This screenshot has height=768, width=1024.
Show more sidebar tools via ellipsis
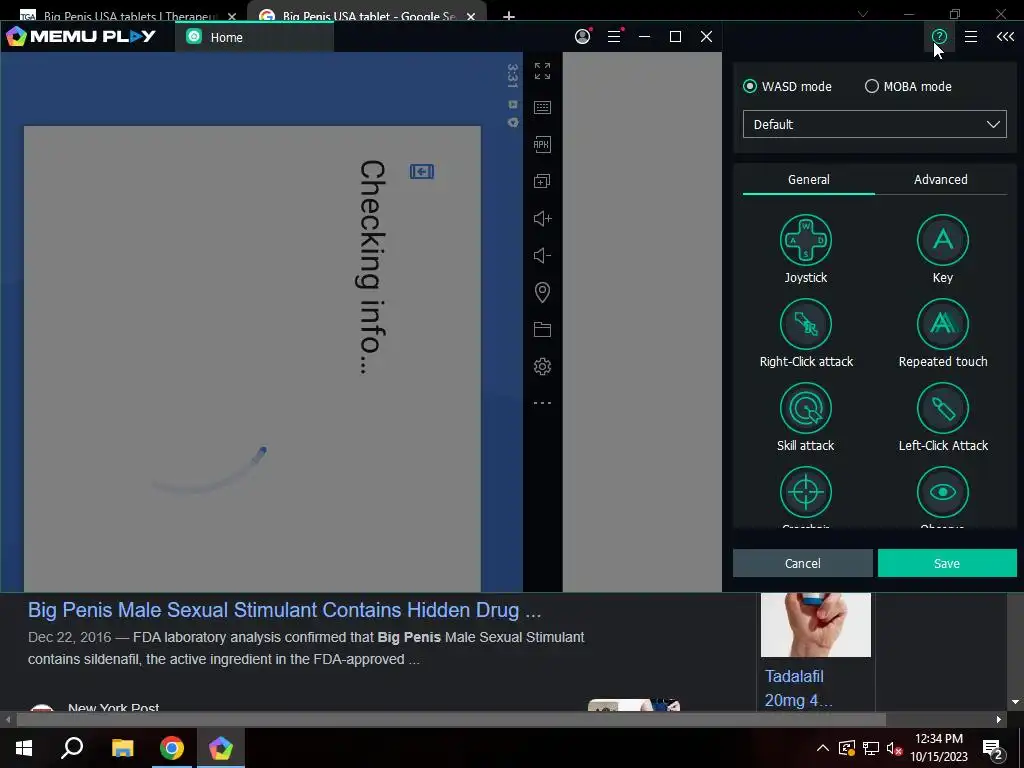click(542, 403)
